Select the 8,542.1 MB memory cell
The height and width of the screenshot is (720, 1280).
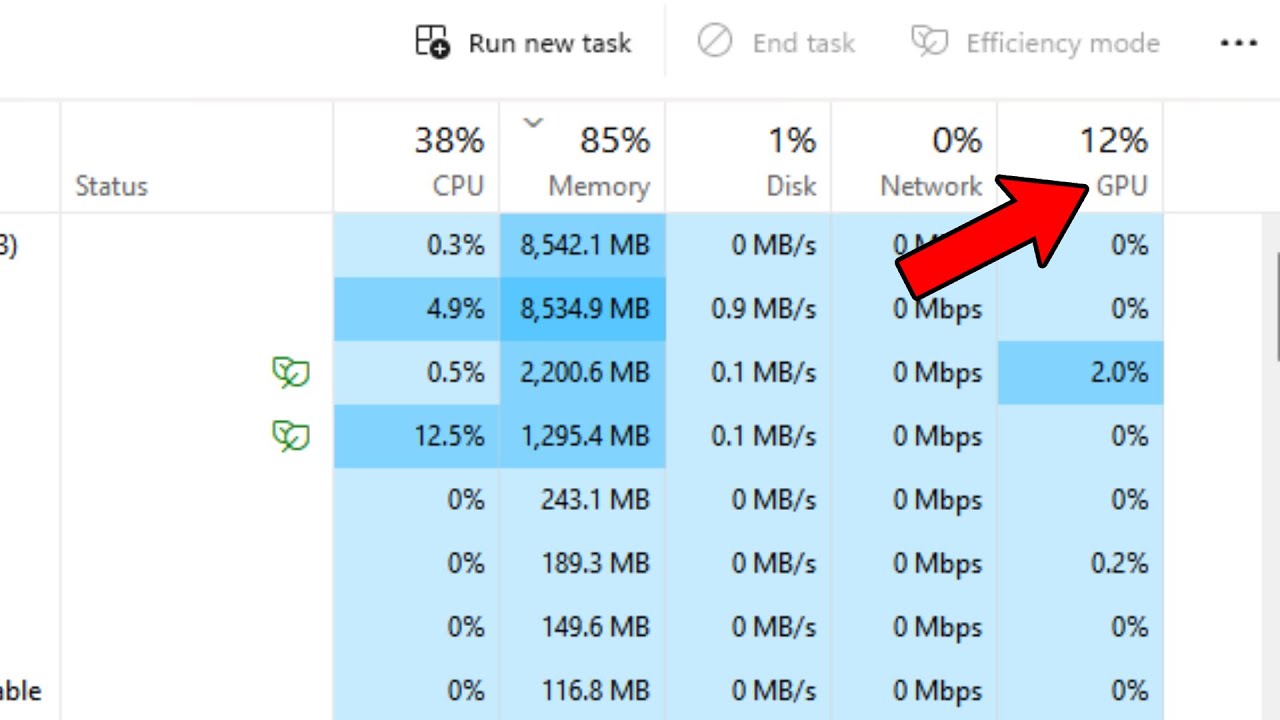[582, 245]
